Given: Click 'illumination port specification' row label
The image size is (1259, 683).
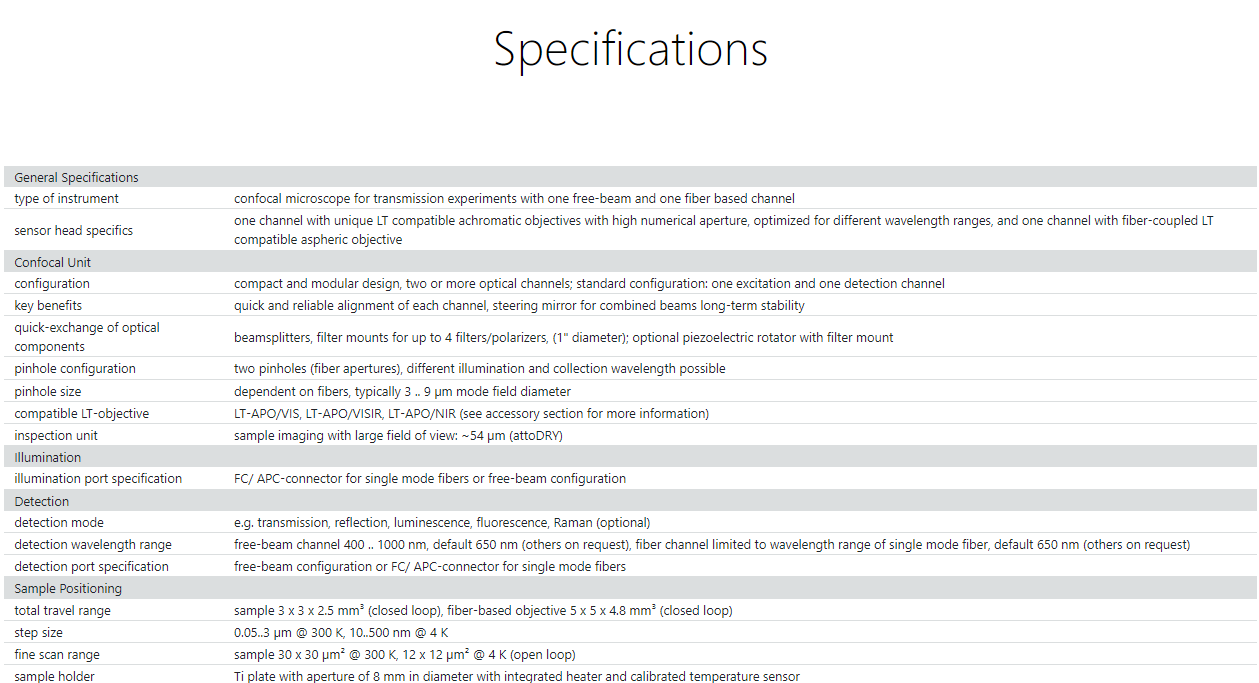Looking at the screenshot, I should (98, 478).
